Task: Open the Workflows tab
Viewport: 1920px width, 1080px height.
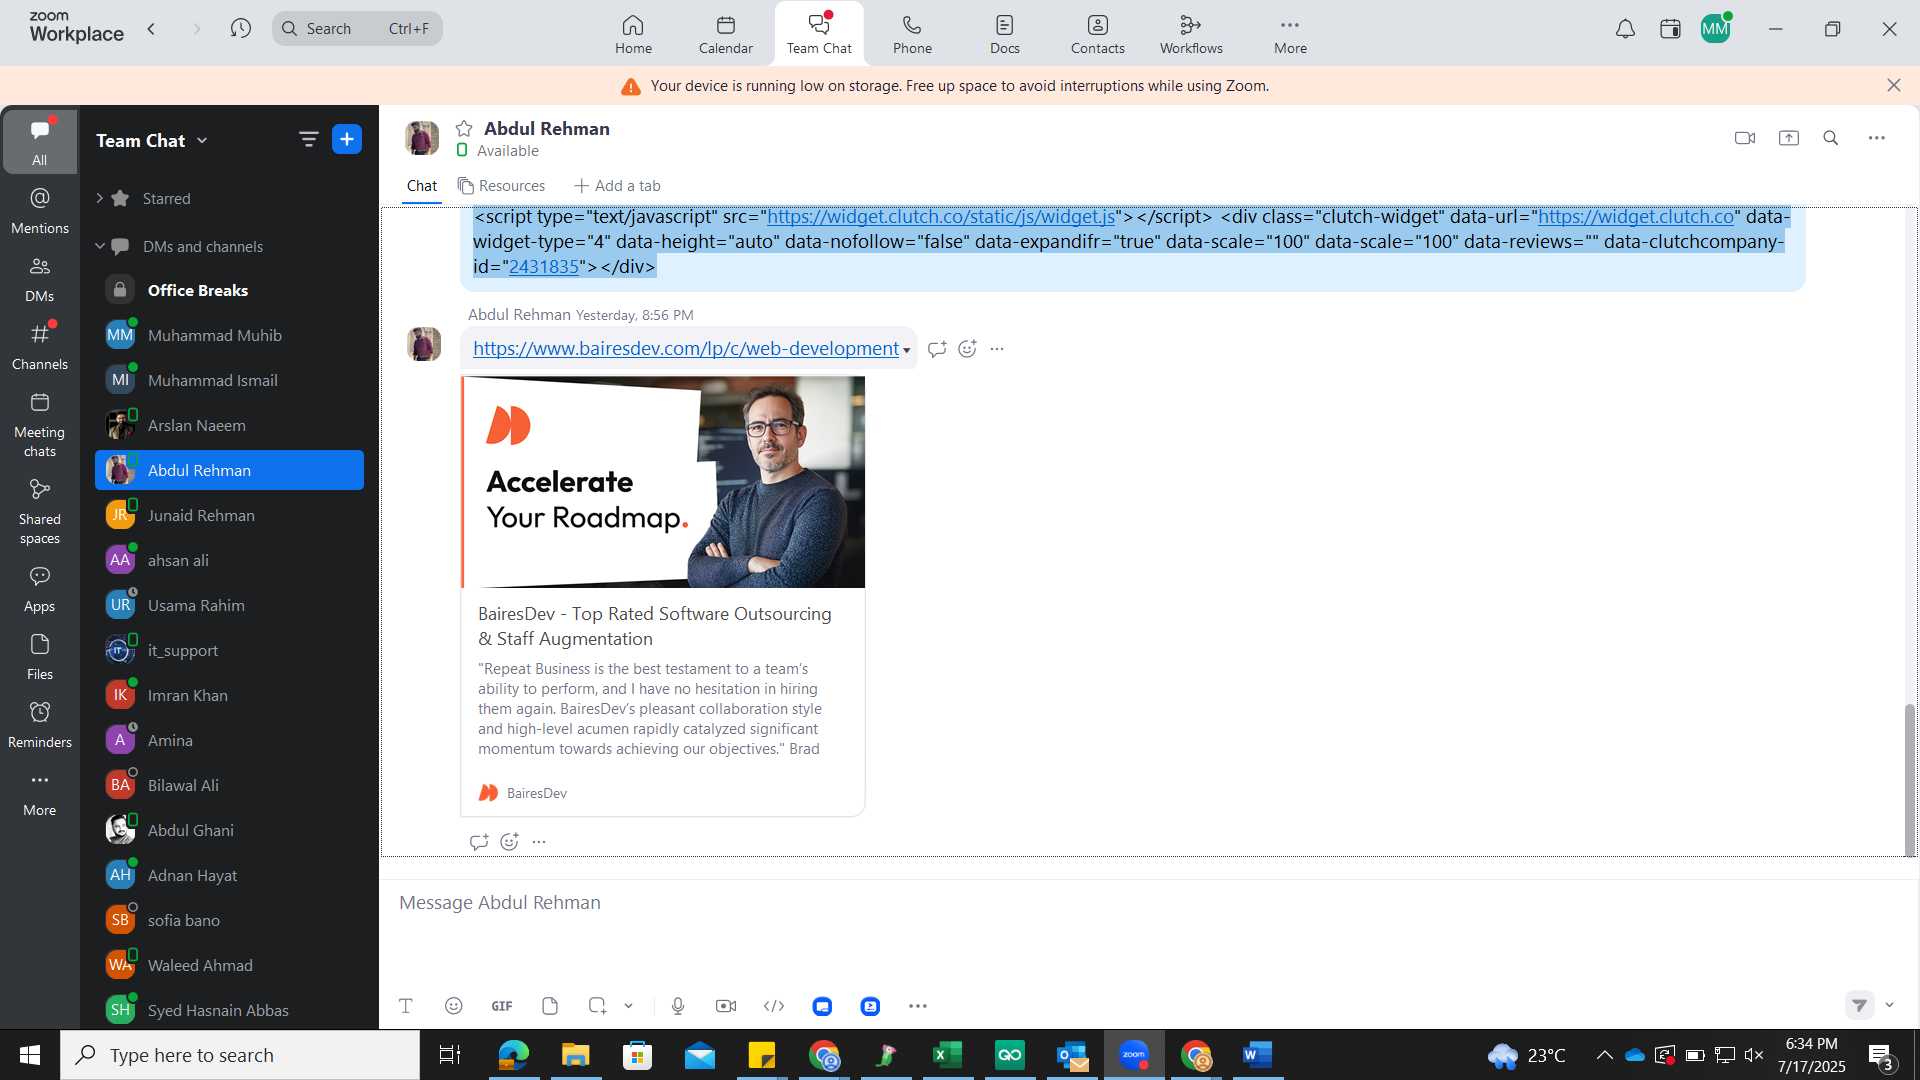Action: click(x=1191, y=33)
